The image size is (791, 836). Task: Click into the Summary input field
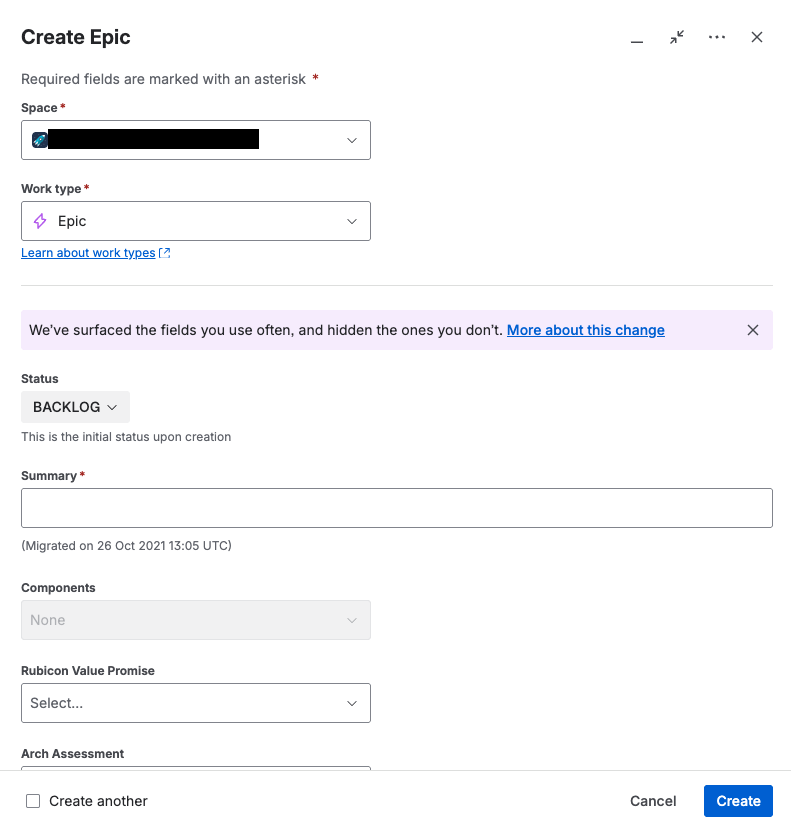click(397, 508)
